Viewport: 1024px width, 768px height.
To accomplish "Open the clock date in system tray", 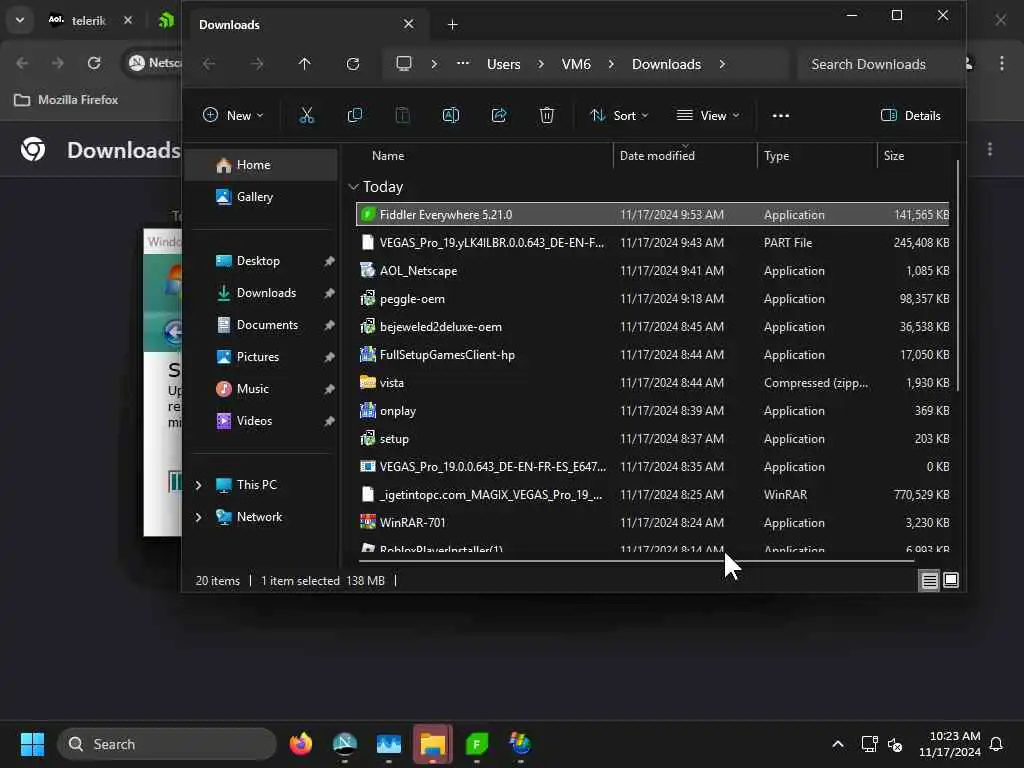I will click(x=950, y=744).
